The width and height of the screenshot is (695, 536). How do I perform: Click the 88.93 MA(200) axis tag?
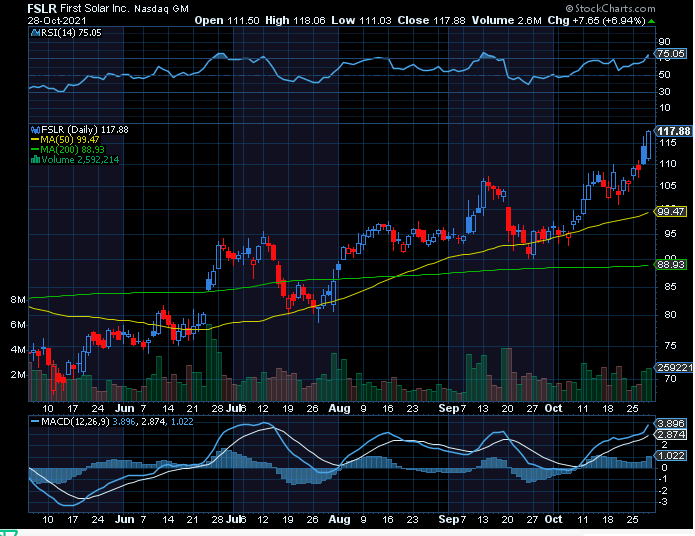click(x=671, y=265)
